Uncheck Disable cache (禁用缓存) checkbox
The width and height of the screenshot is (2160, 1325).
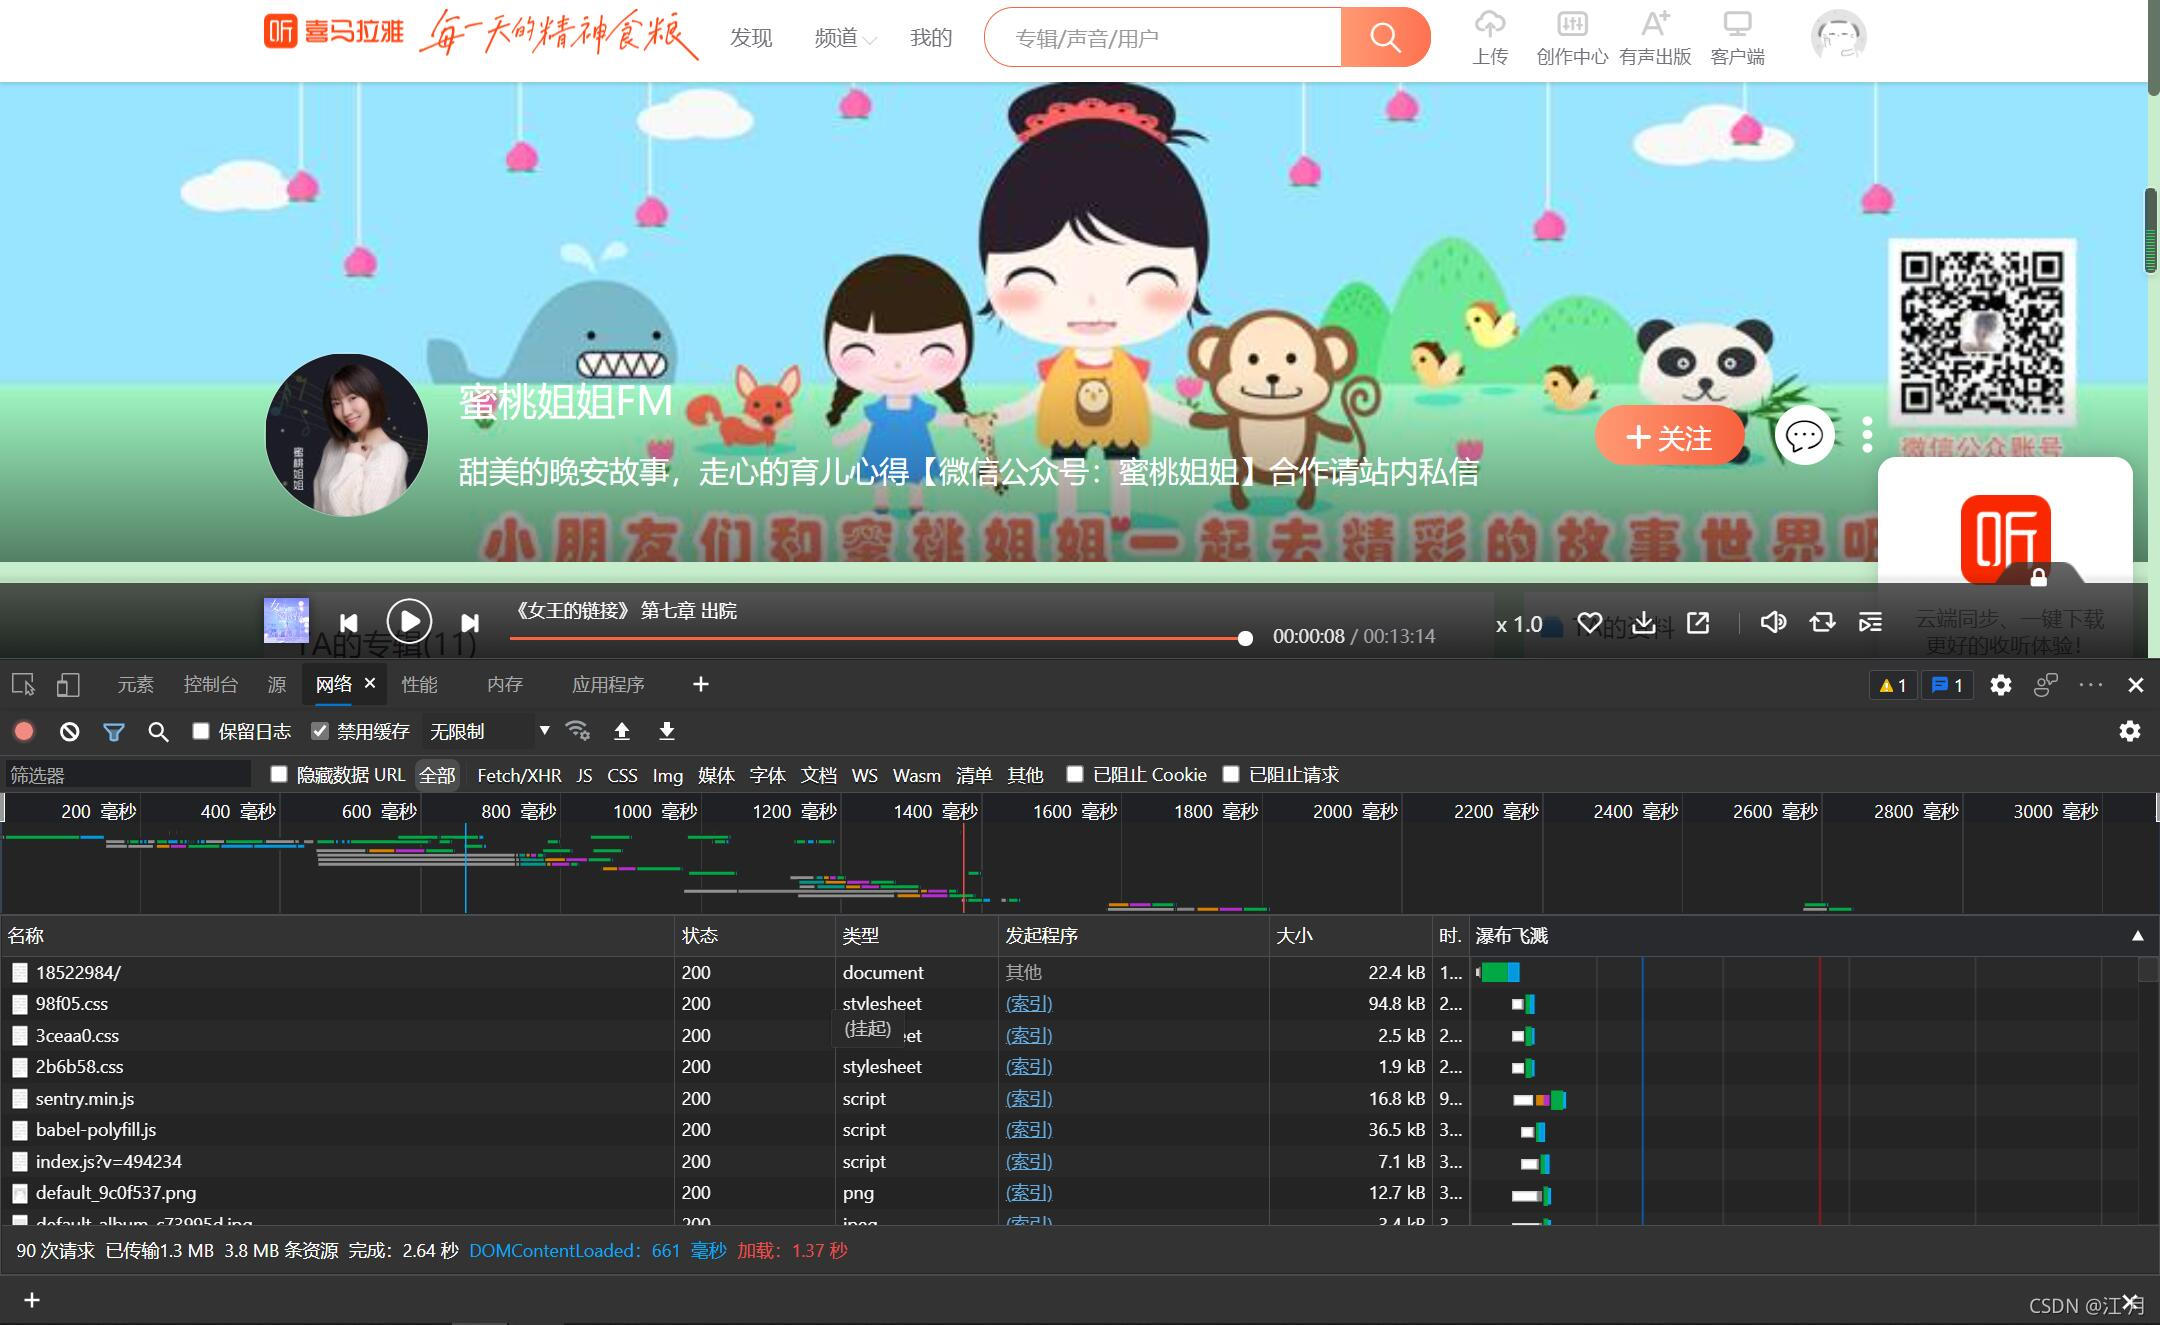coord(320,731)
